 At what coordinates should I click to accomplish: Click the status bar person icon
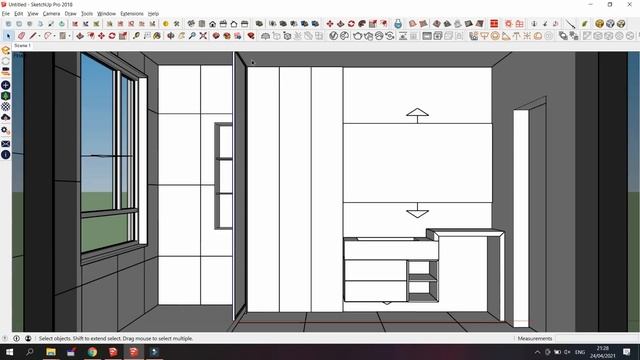(x=28, y=338)
